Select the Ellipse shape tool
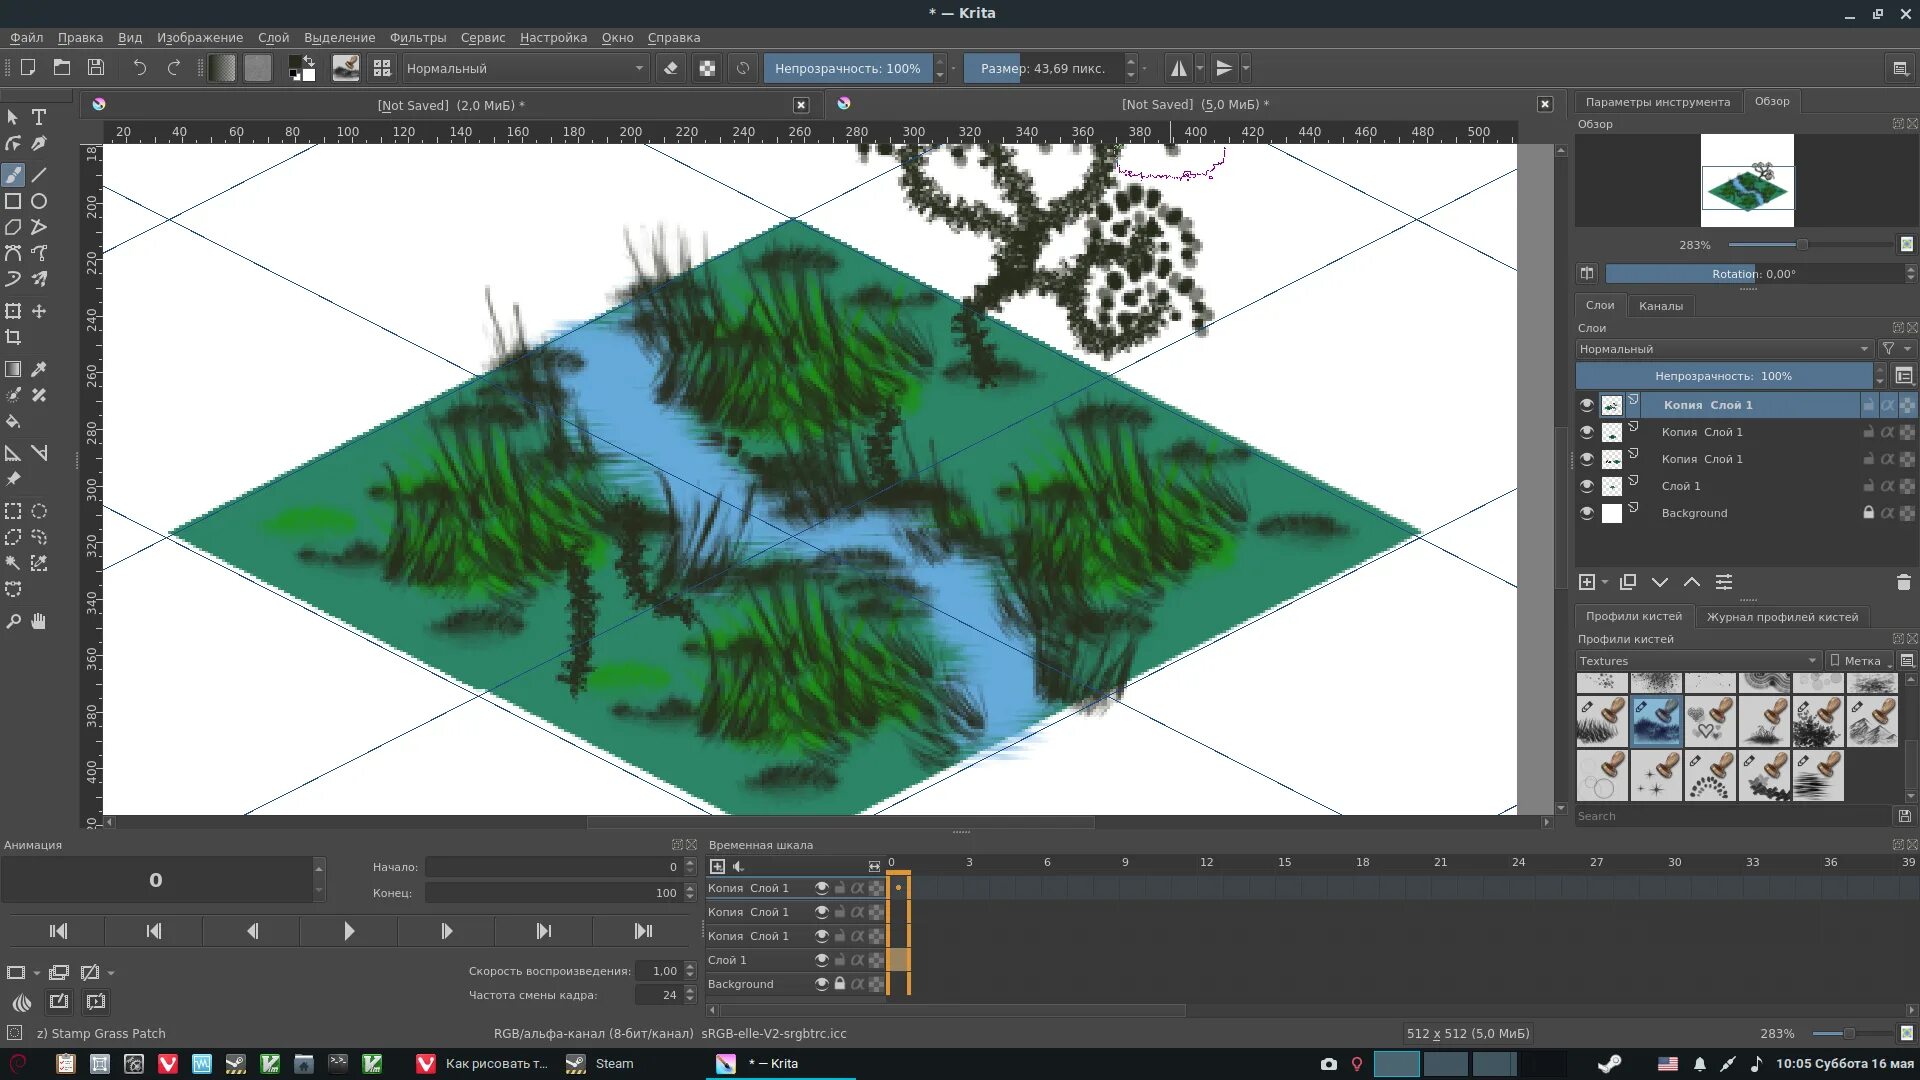1920x1080 pixels. [x=39, y=201]
